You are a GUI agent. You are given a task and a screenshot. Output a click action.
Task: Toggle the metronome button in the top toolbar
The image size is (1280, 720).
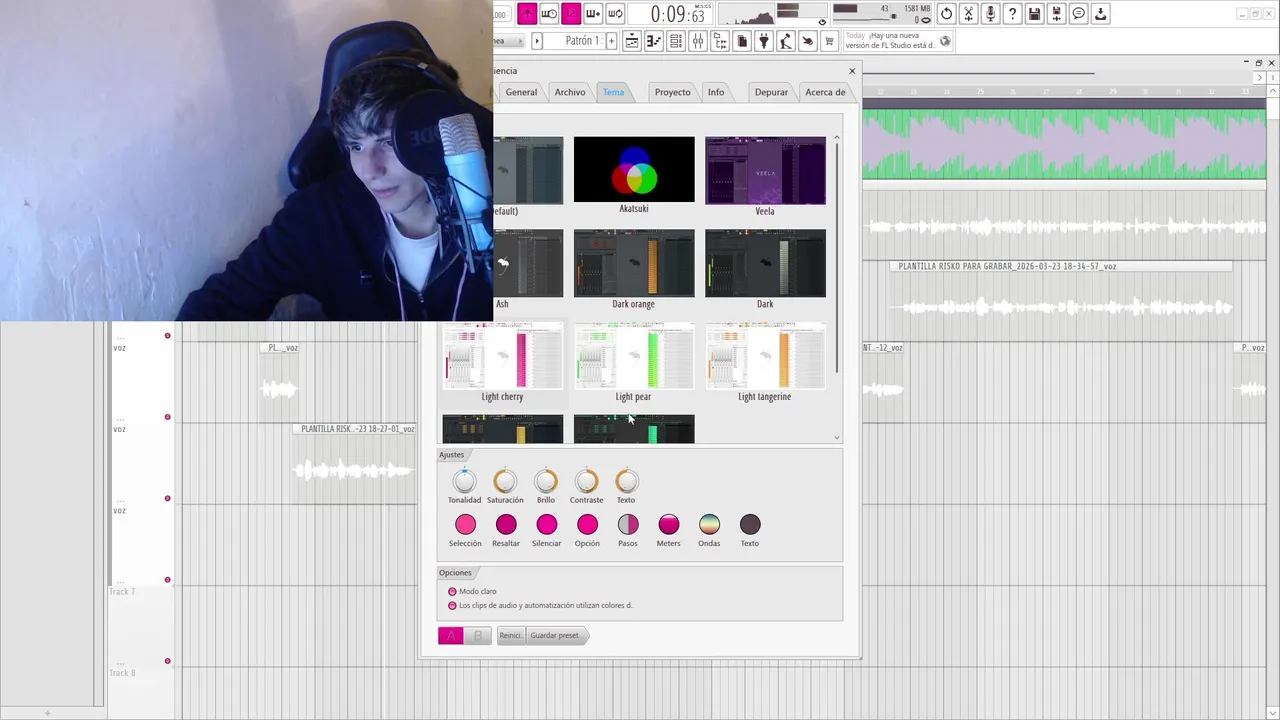pyautogui.click(x=527, y=14)
